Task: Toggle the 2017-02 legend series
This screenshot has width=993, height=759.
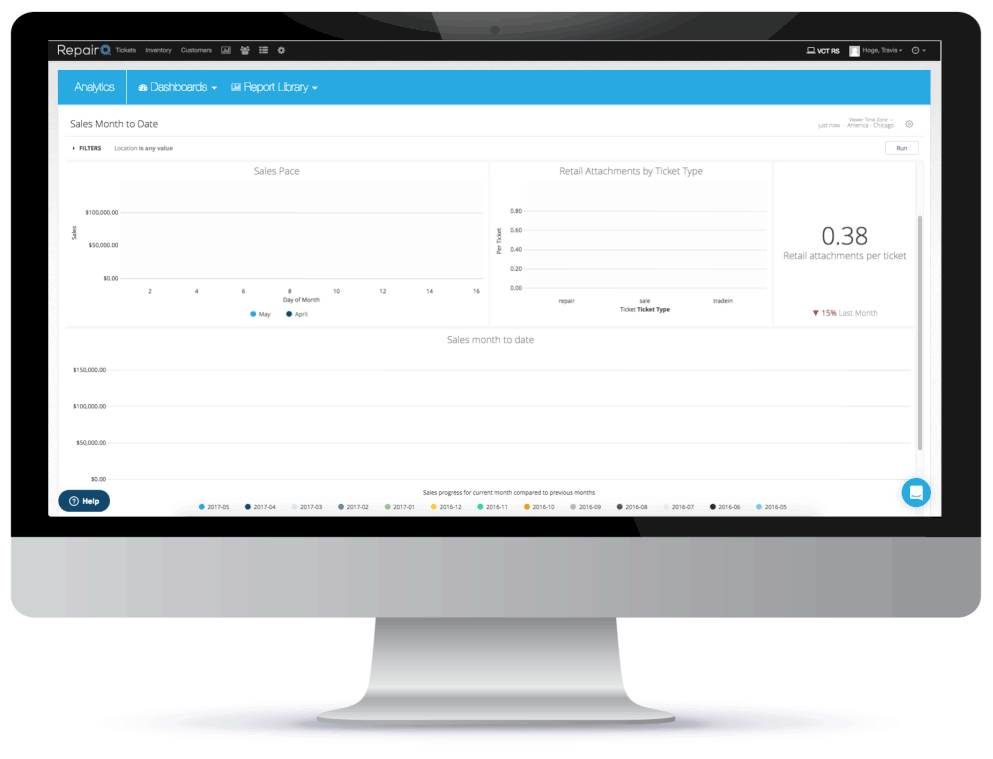Action: [353, 507]
